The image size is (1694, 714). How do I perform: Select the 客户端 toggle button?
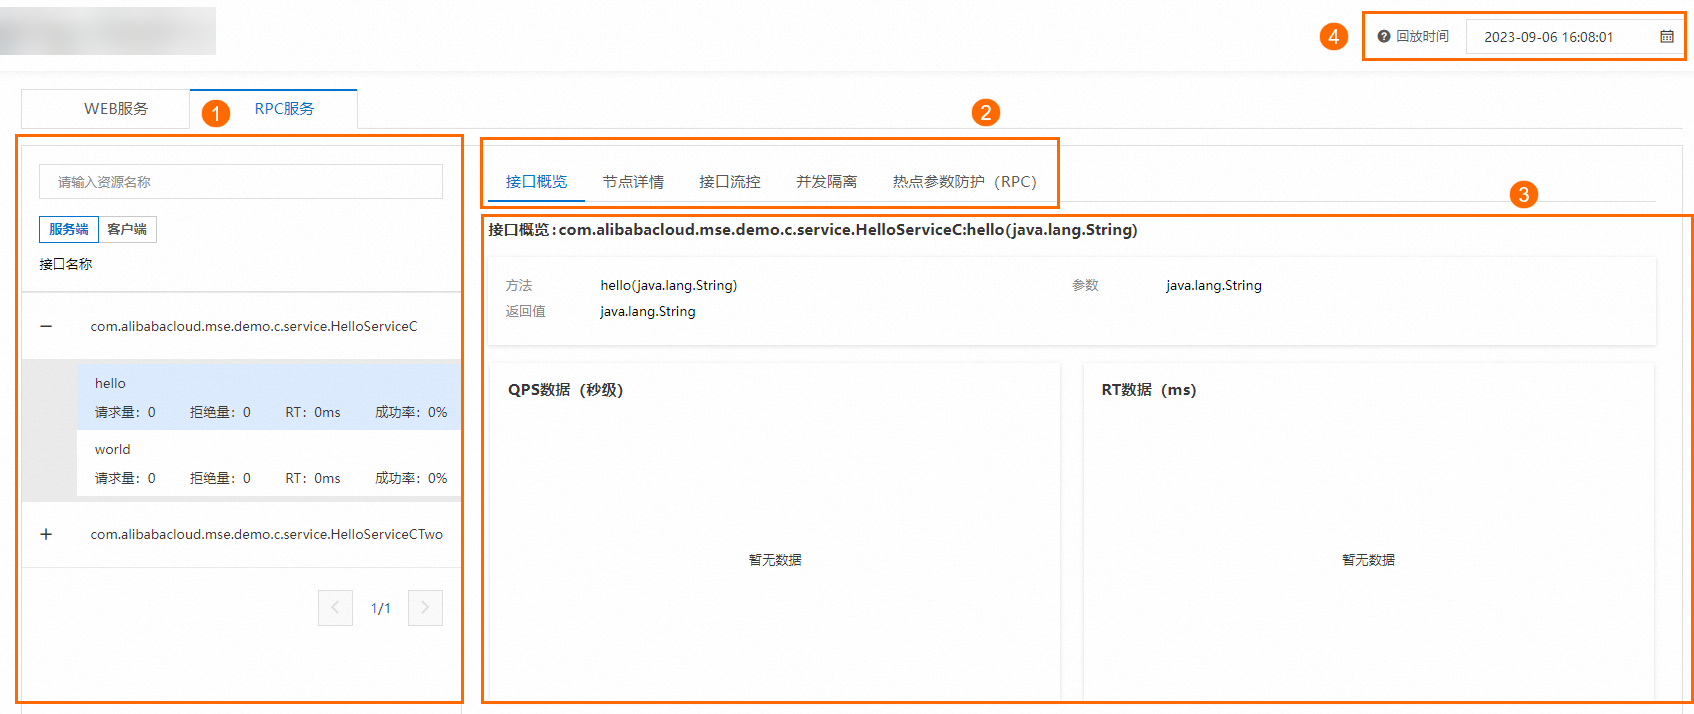coord(127,229)
